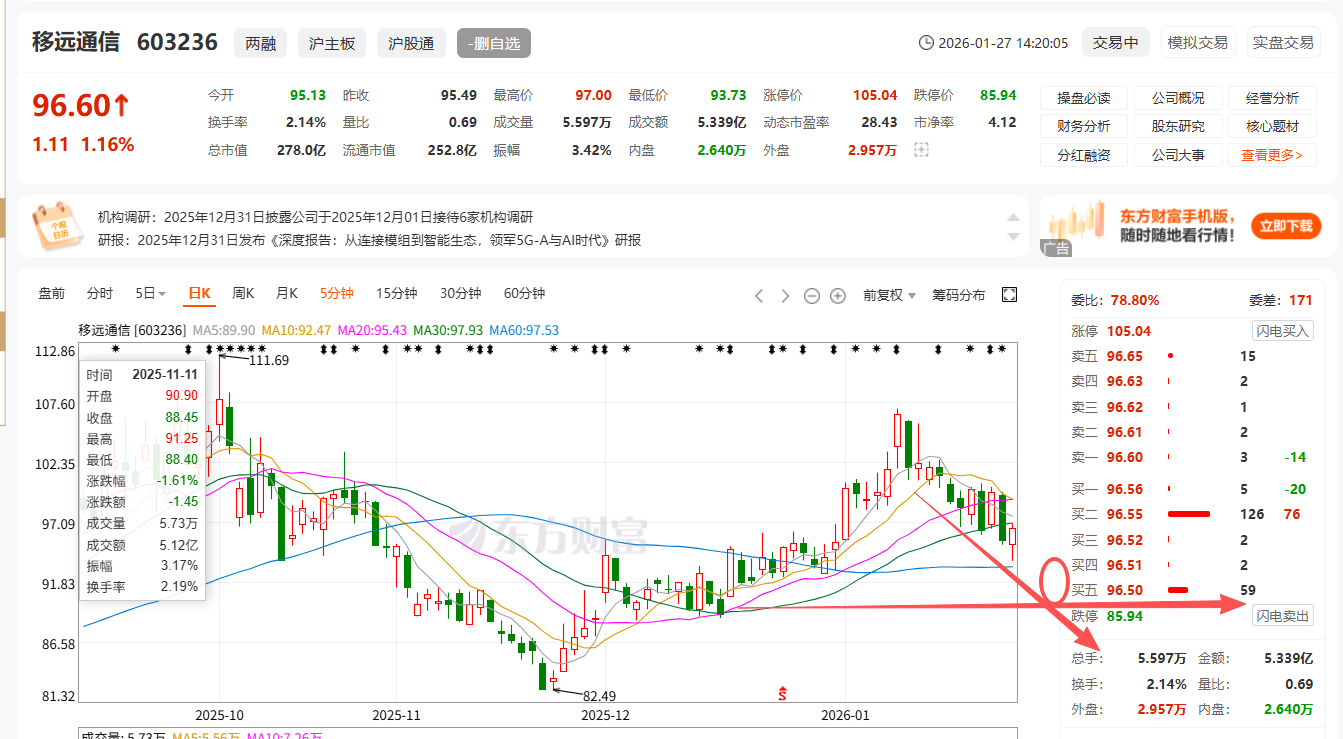Screen dimensions: 1343x739
Task: Click the 涨停价 105.04 value in header
Action: 875,96
